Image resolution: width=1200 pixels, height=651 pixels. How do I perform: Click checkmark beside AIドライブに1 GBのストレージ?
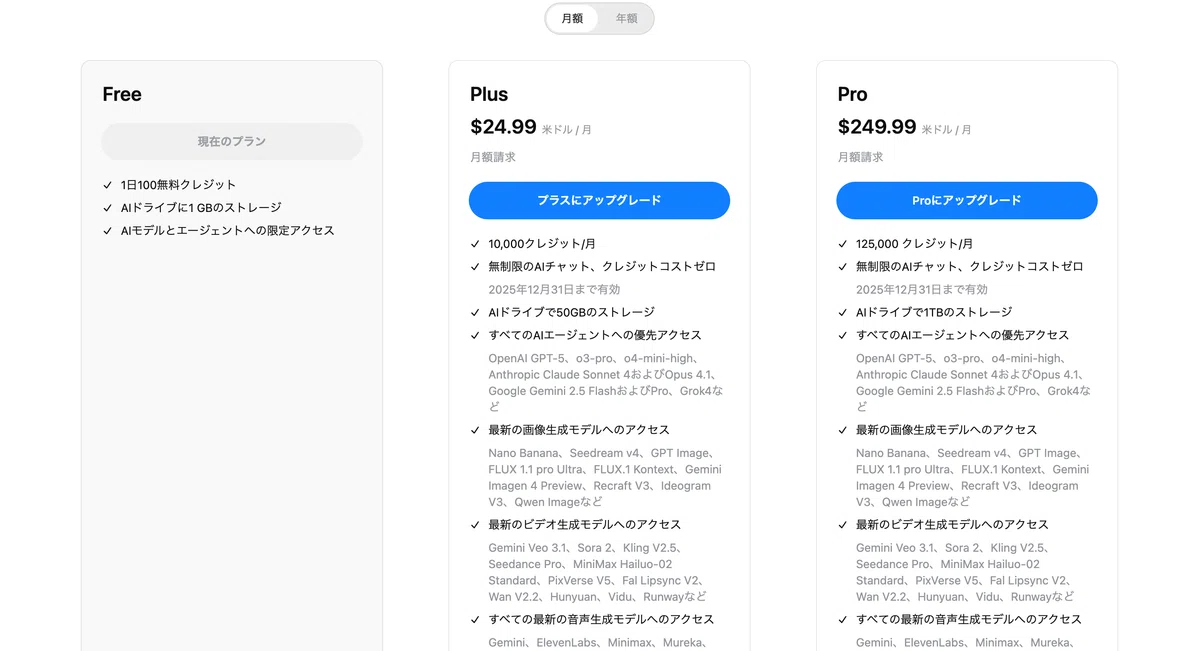point(107,208)
